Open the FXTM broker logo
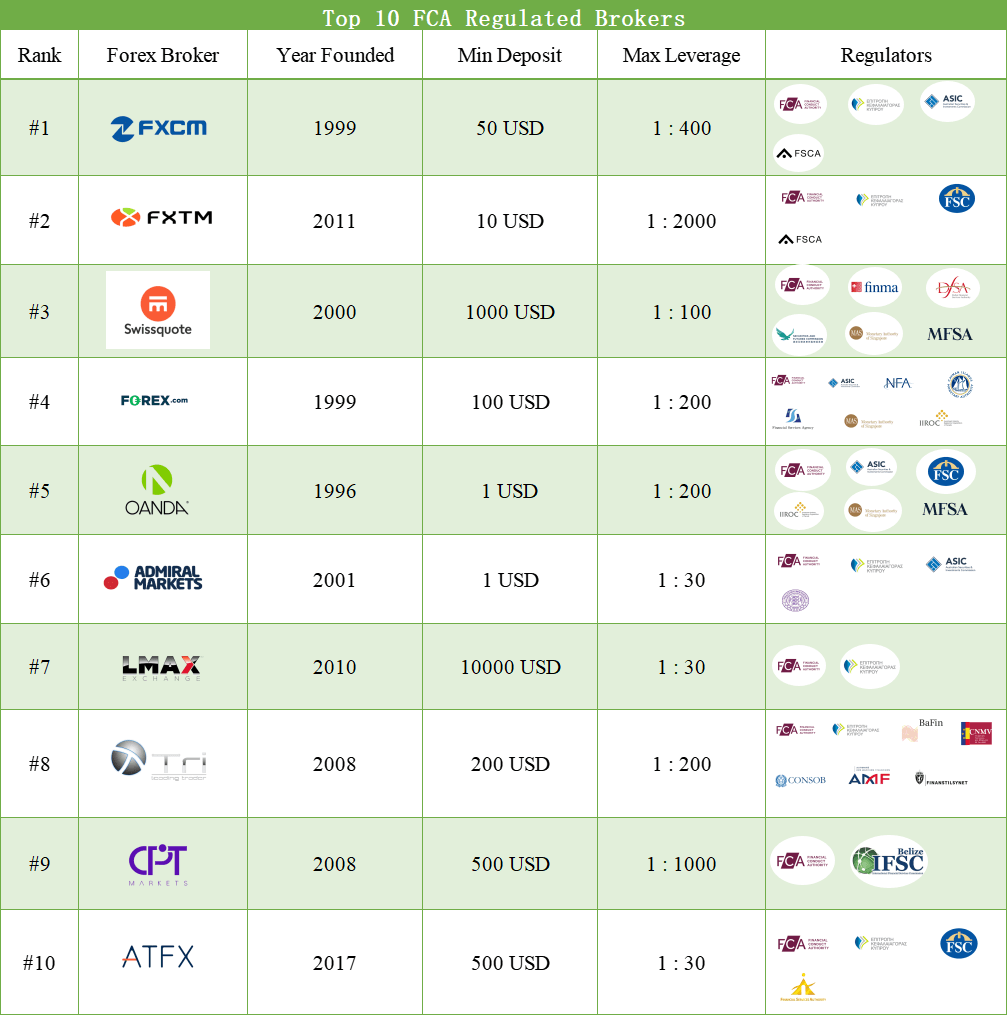This screenshot has width=1007, height=1015. click(x=161, y=217)
